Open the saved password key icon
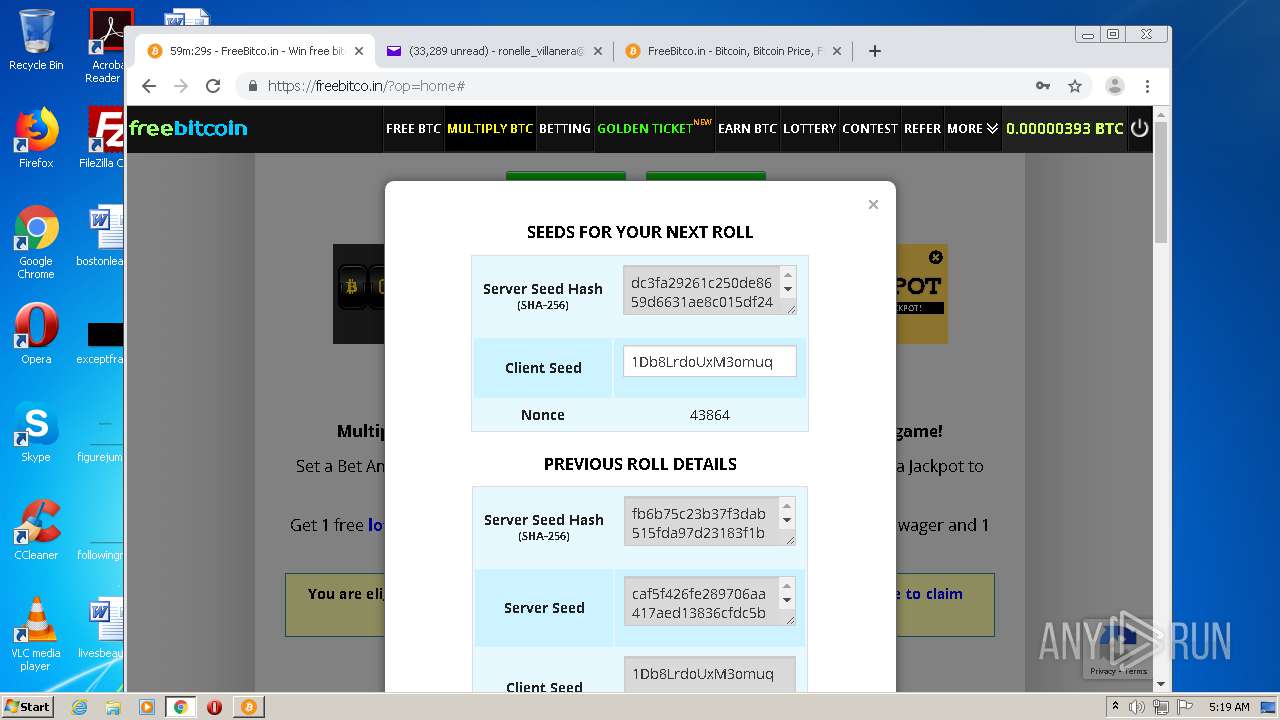The height and width of the screenshot is (720, 1280). tap(1043, 86)
